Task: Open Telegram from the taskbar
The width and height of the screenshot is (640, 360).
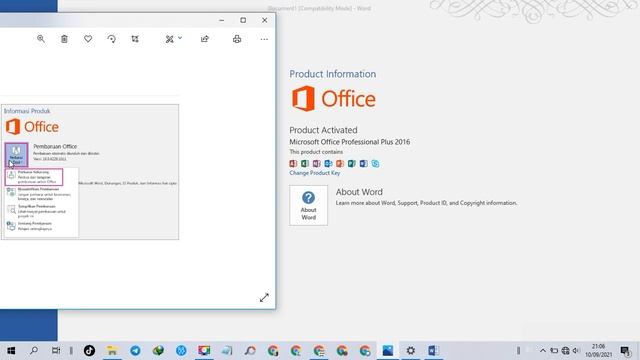Action: point(135,351)
